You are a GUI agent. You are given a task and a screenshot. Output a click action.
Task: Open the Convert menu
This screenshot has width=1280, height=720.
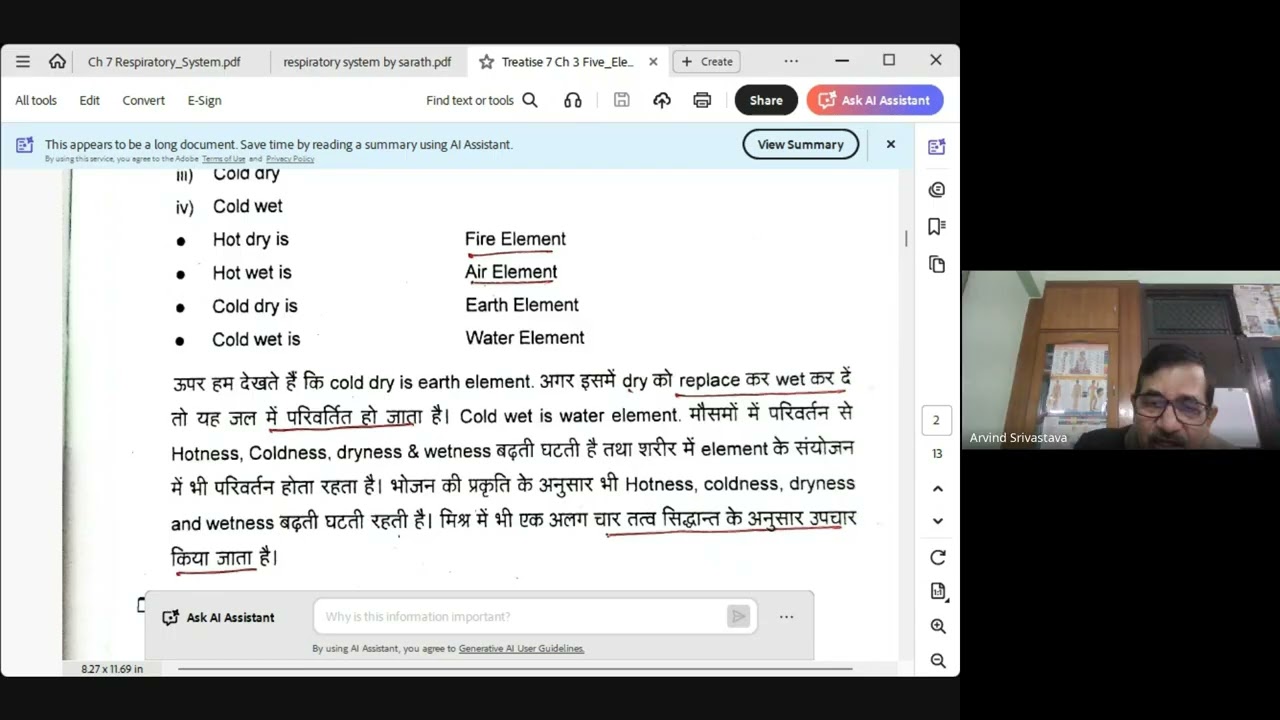tap(144, 100)
